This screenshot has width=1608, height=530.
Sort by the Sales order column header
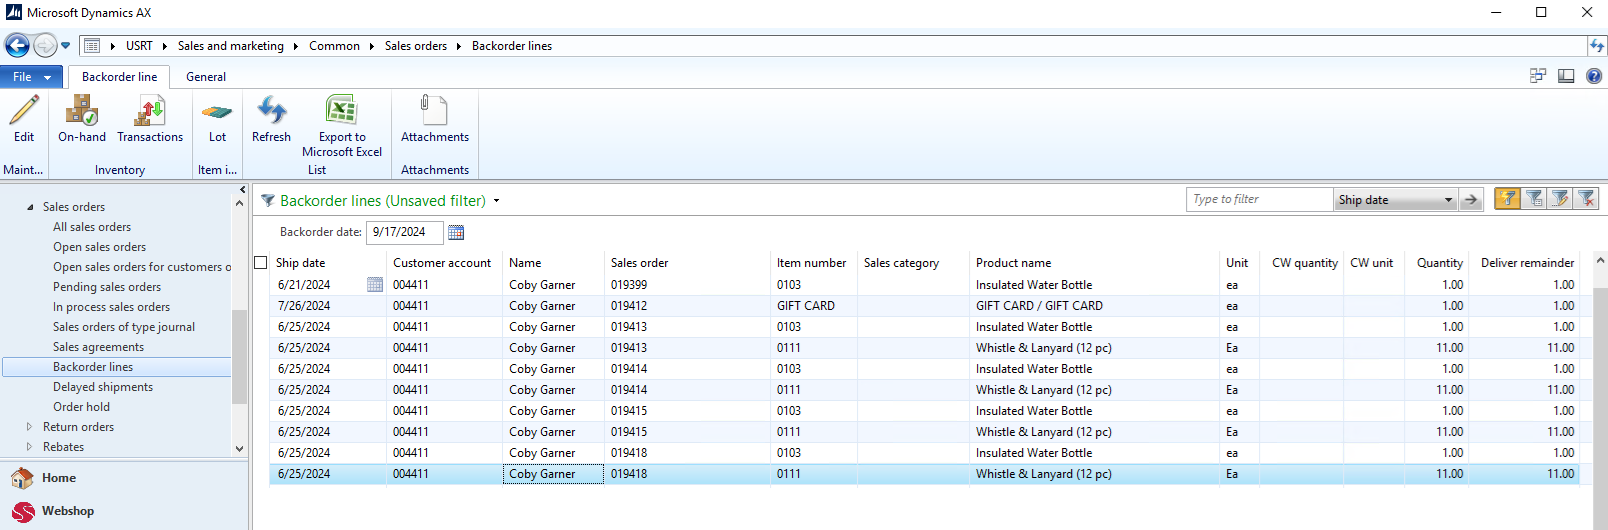click(640, 263)
